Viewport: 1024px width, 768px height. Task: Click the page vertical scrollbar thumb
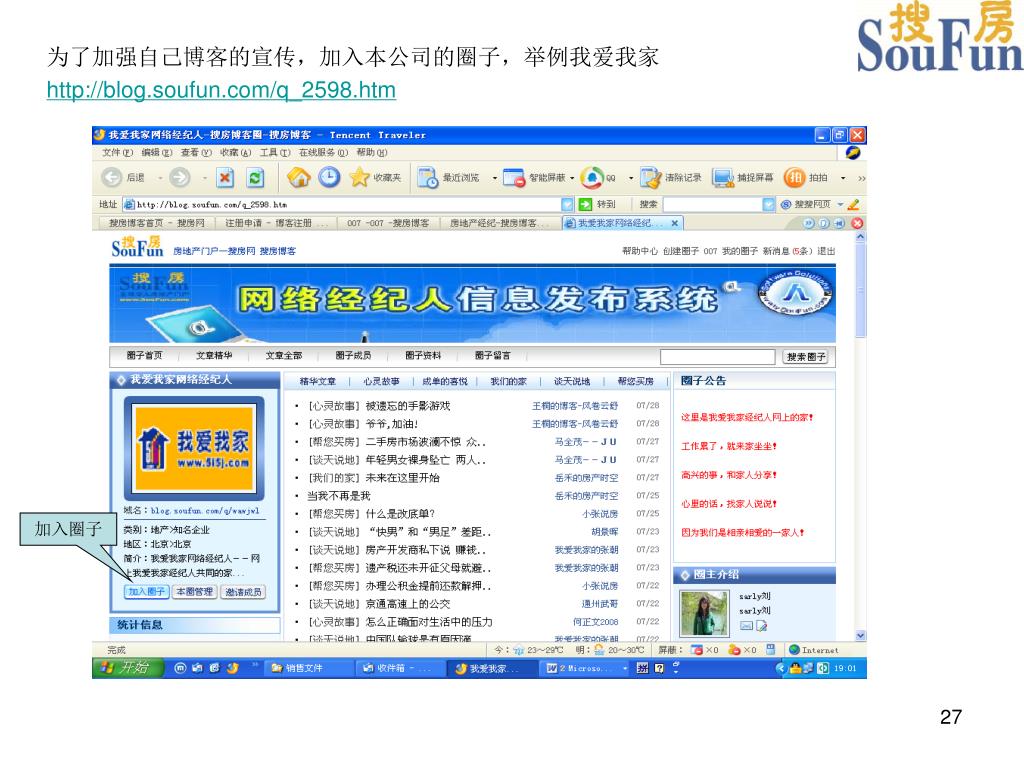point(860,291)
